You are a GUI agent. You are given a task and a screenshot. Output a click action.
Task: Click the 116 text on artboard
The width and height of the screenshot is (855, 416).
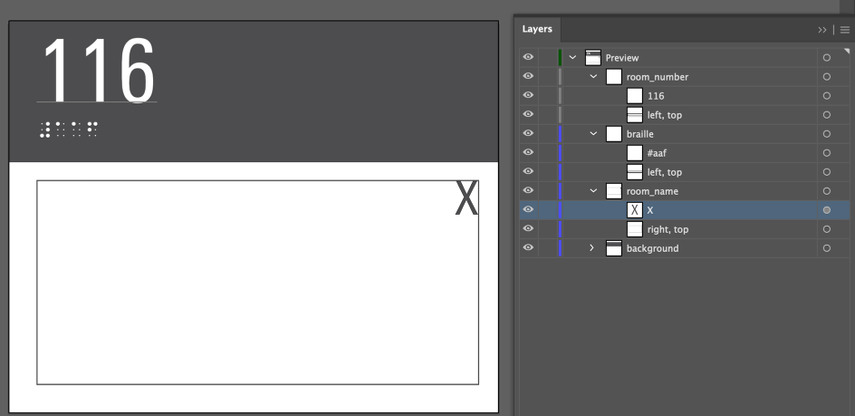point(99,71)
